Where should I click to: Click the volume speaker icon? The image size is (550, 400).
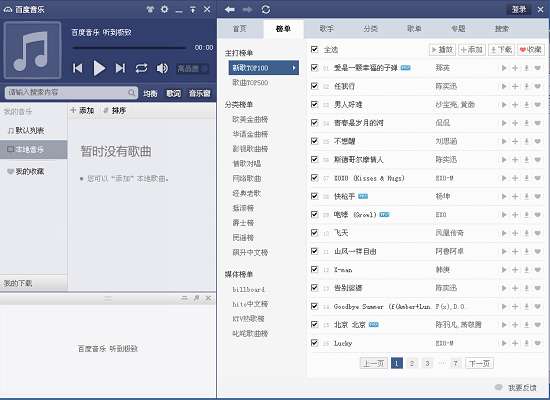[x=162, y=68]
